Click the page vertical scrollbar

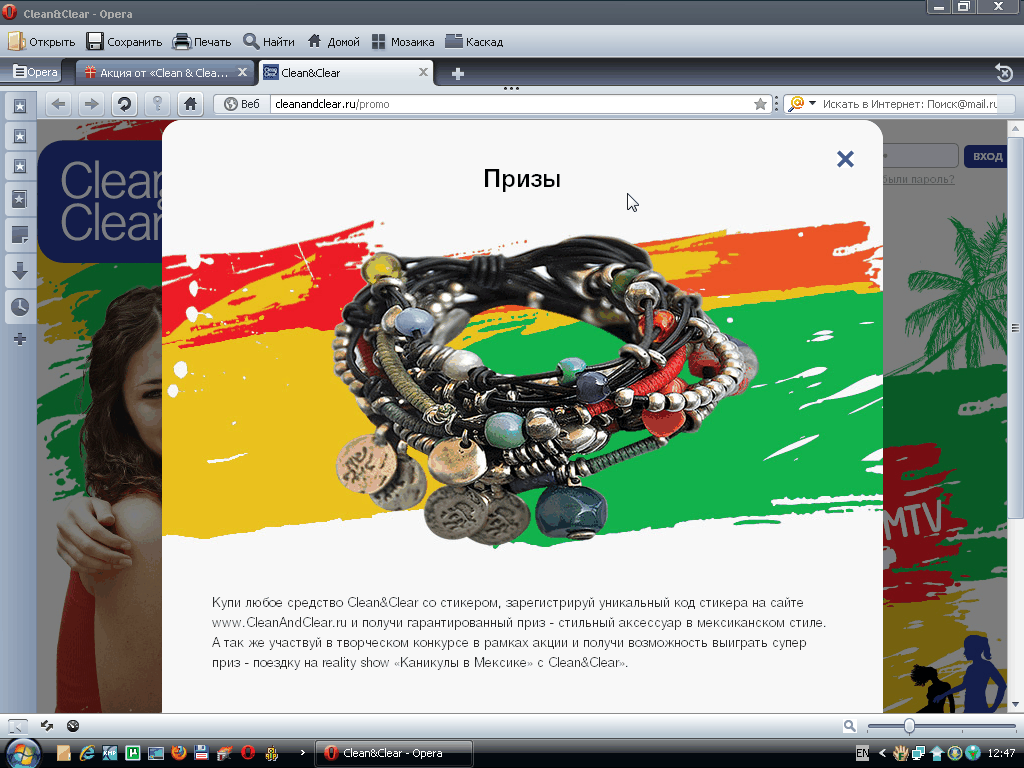pos(1015,327)
